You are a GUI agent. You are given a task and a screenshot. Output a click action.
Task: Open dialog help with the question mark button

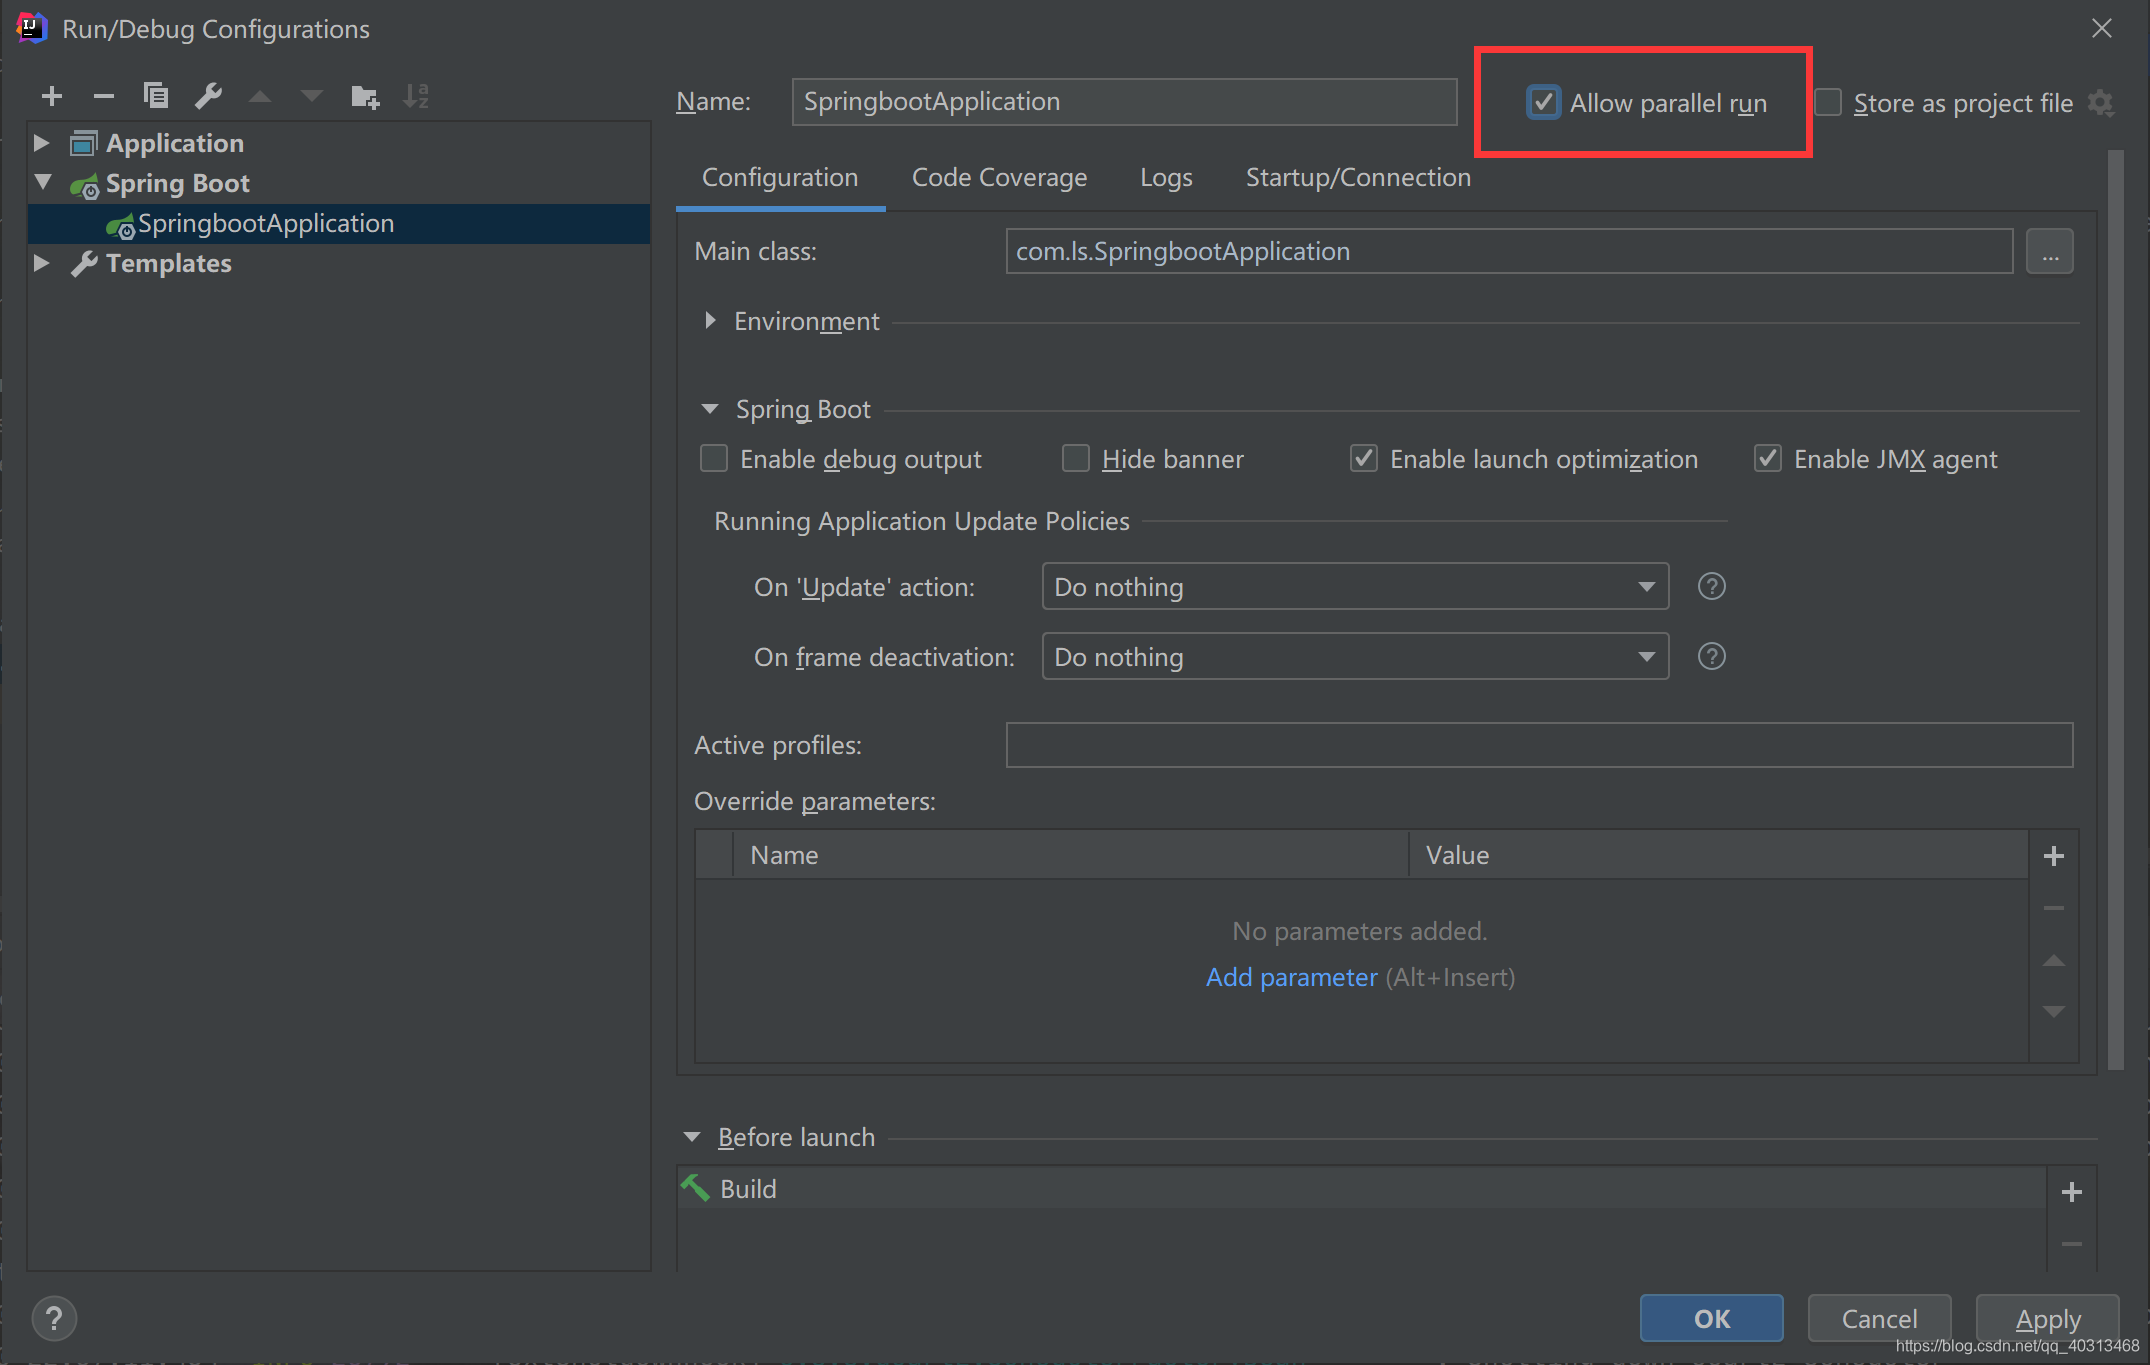[54, 1318]
